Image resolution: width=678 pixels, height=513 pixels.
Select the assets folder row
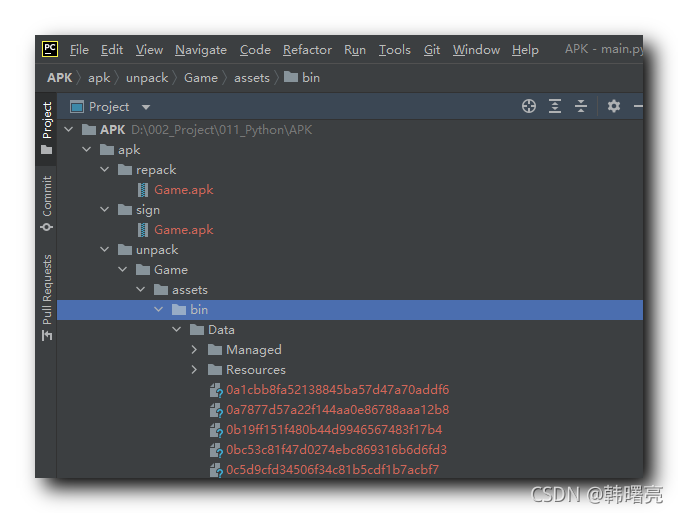point(350,289)
